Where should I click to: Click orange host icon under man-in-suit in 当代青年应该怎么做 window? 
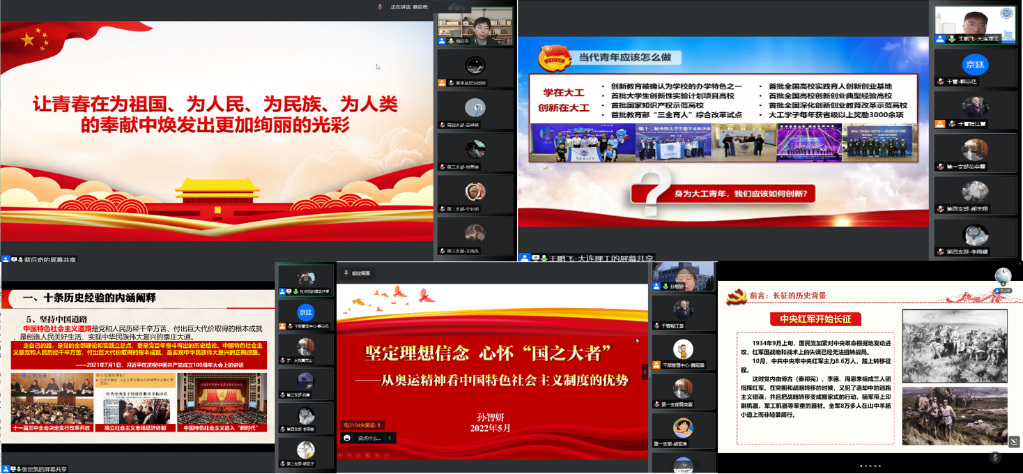point(939,124)
